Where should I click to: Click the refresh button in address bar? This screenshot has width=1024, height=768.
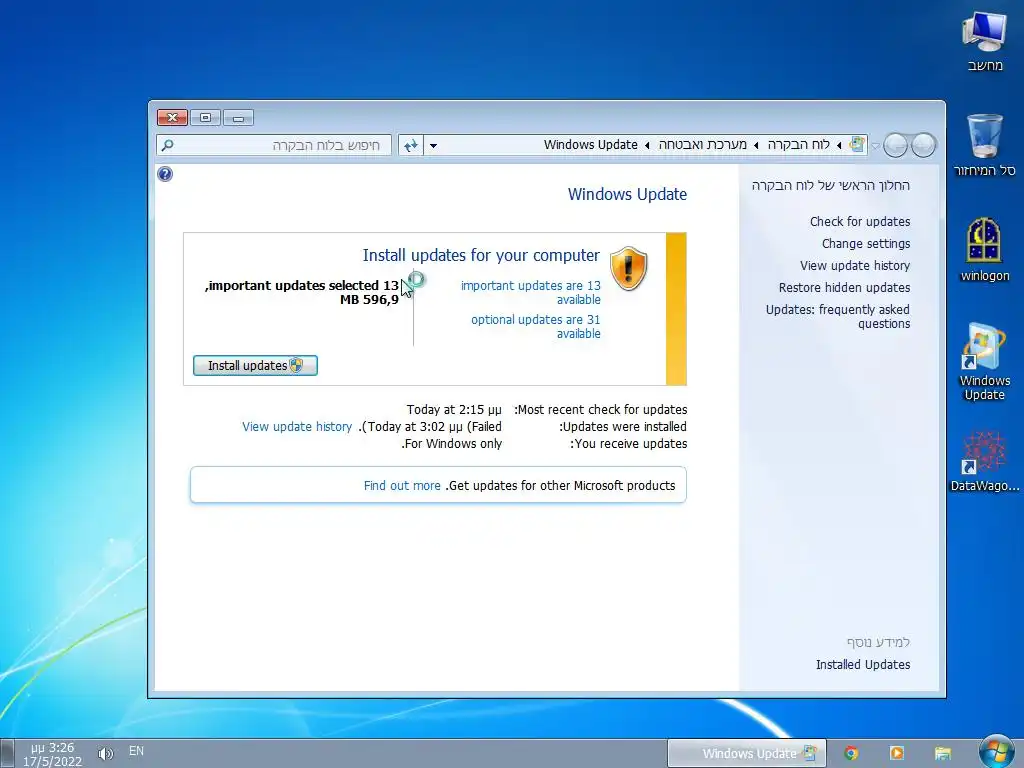click(411, 145)
